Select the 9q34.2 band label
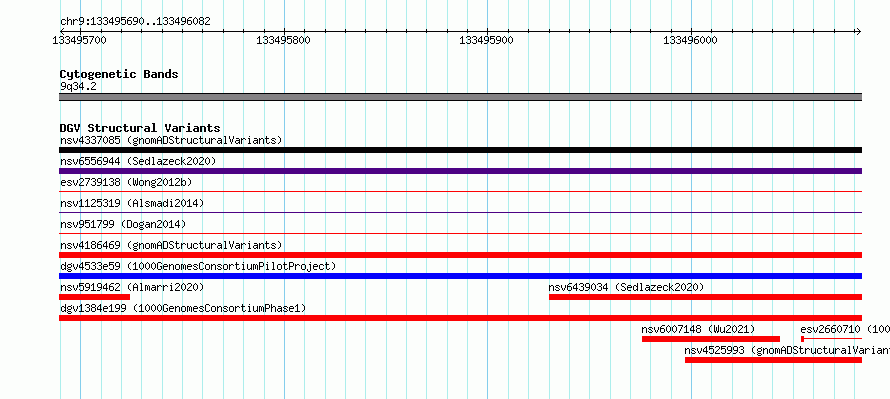Image resolution: width=890 pixels, height=399 pixels. coord(78,86)
